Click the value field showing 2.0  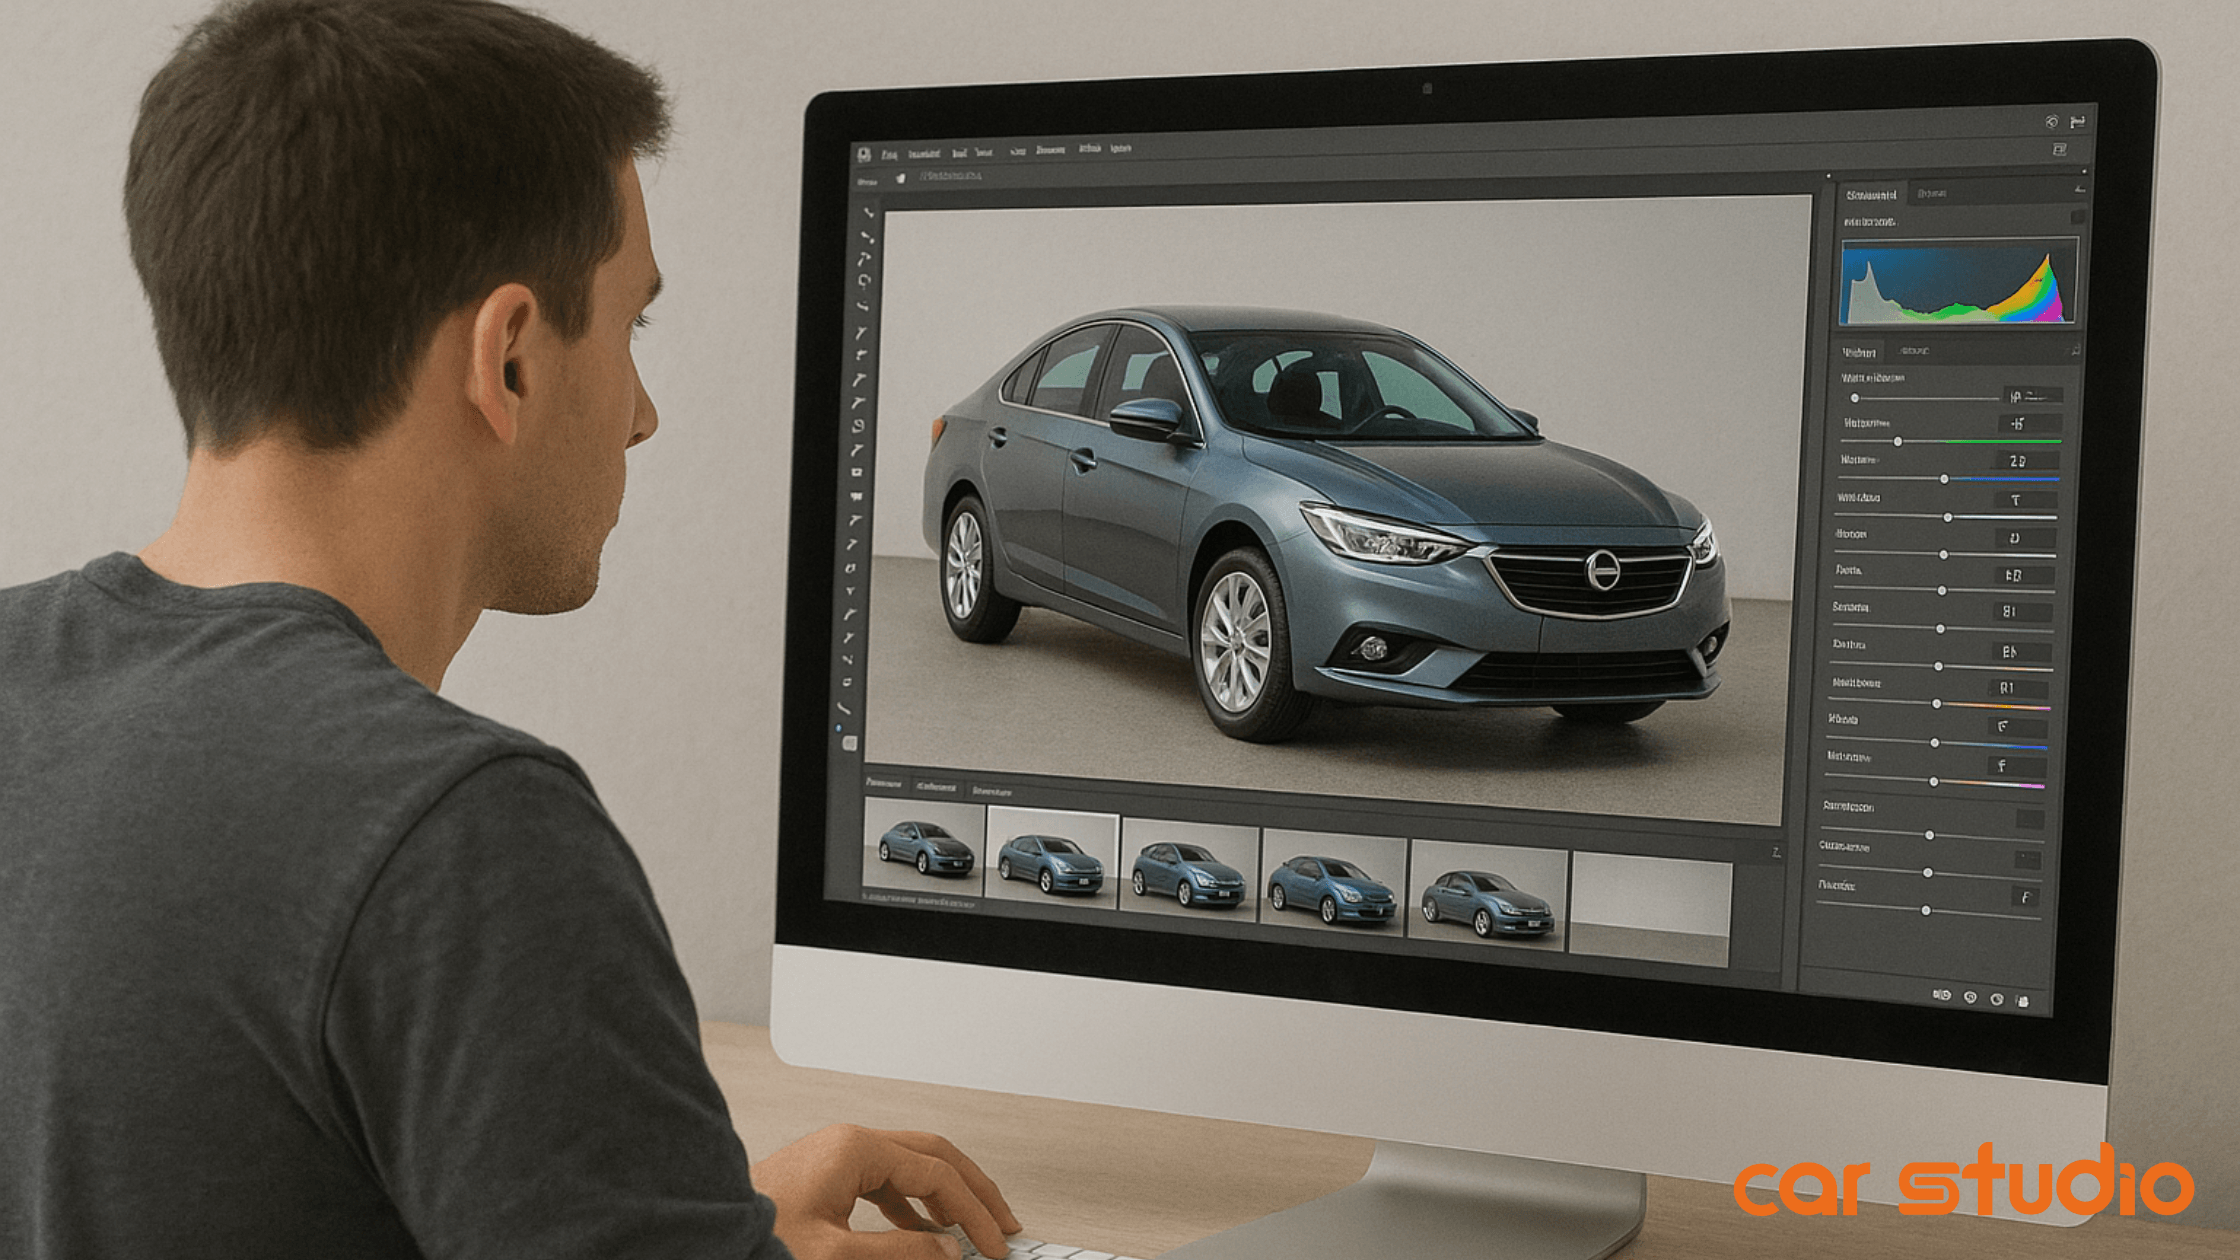(x=2028, y=461)
